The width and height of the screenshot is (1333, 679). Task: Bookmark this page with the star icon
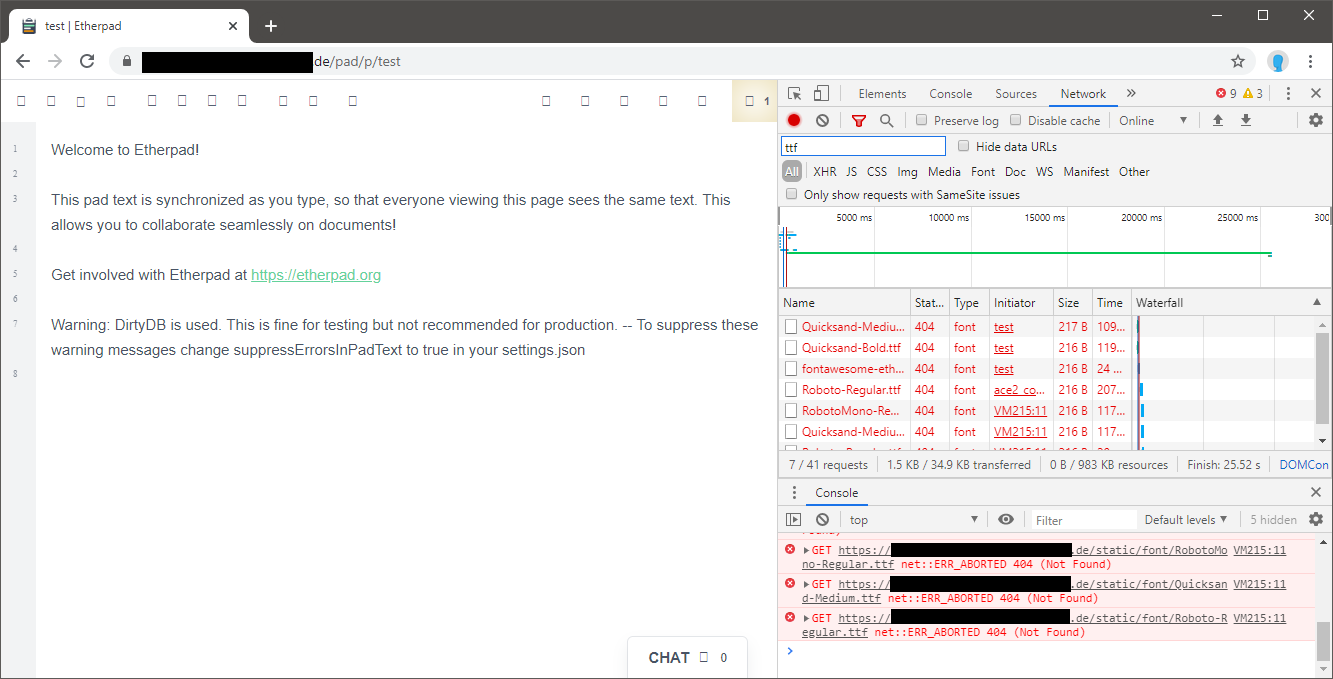point(1238,61)
